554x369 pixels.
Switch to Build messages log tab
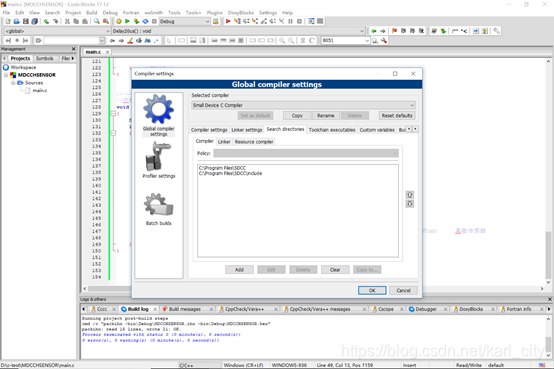tap(184, 309)
